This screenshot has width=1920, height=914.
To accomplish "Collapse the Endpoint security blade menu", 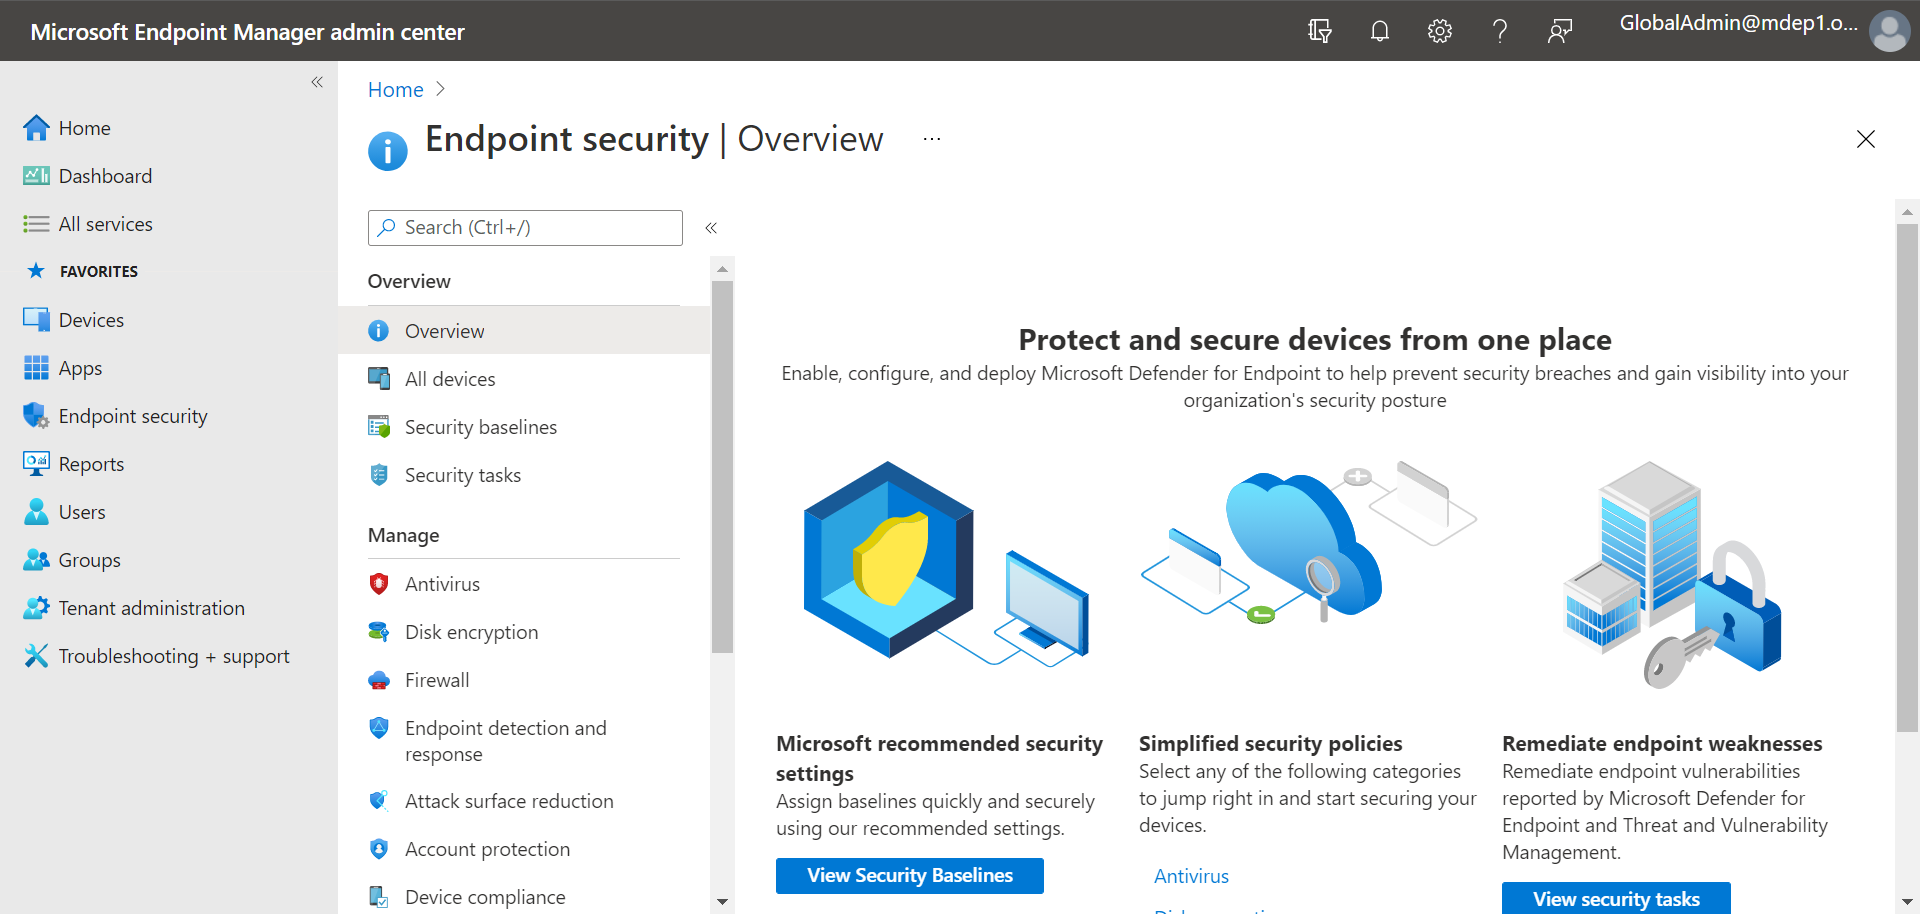I will pyautogui.click(x=711, y=228).
